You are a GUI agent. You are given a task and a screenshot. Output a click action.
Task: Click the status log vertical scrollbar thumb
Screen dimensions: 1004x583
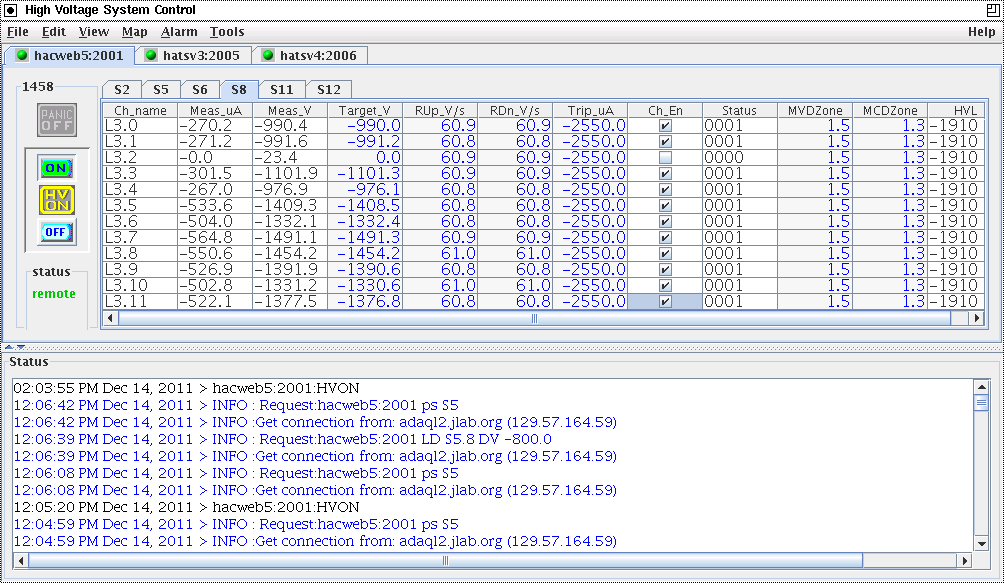[982, 403]
